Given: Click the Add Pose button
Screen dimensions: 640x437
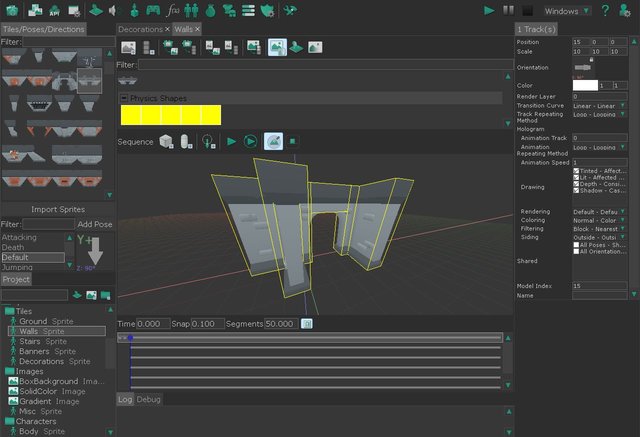Looking at the screenshot, I should coord(95,224).
